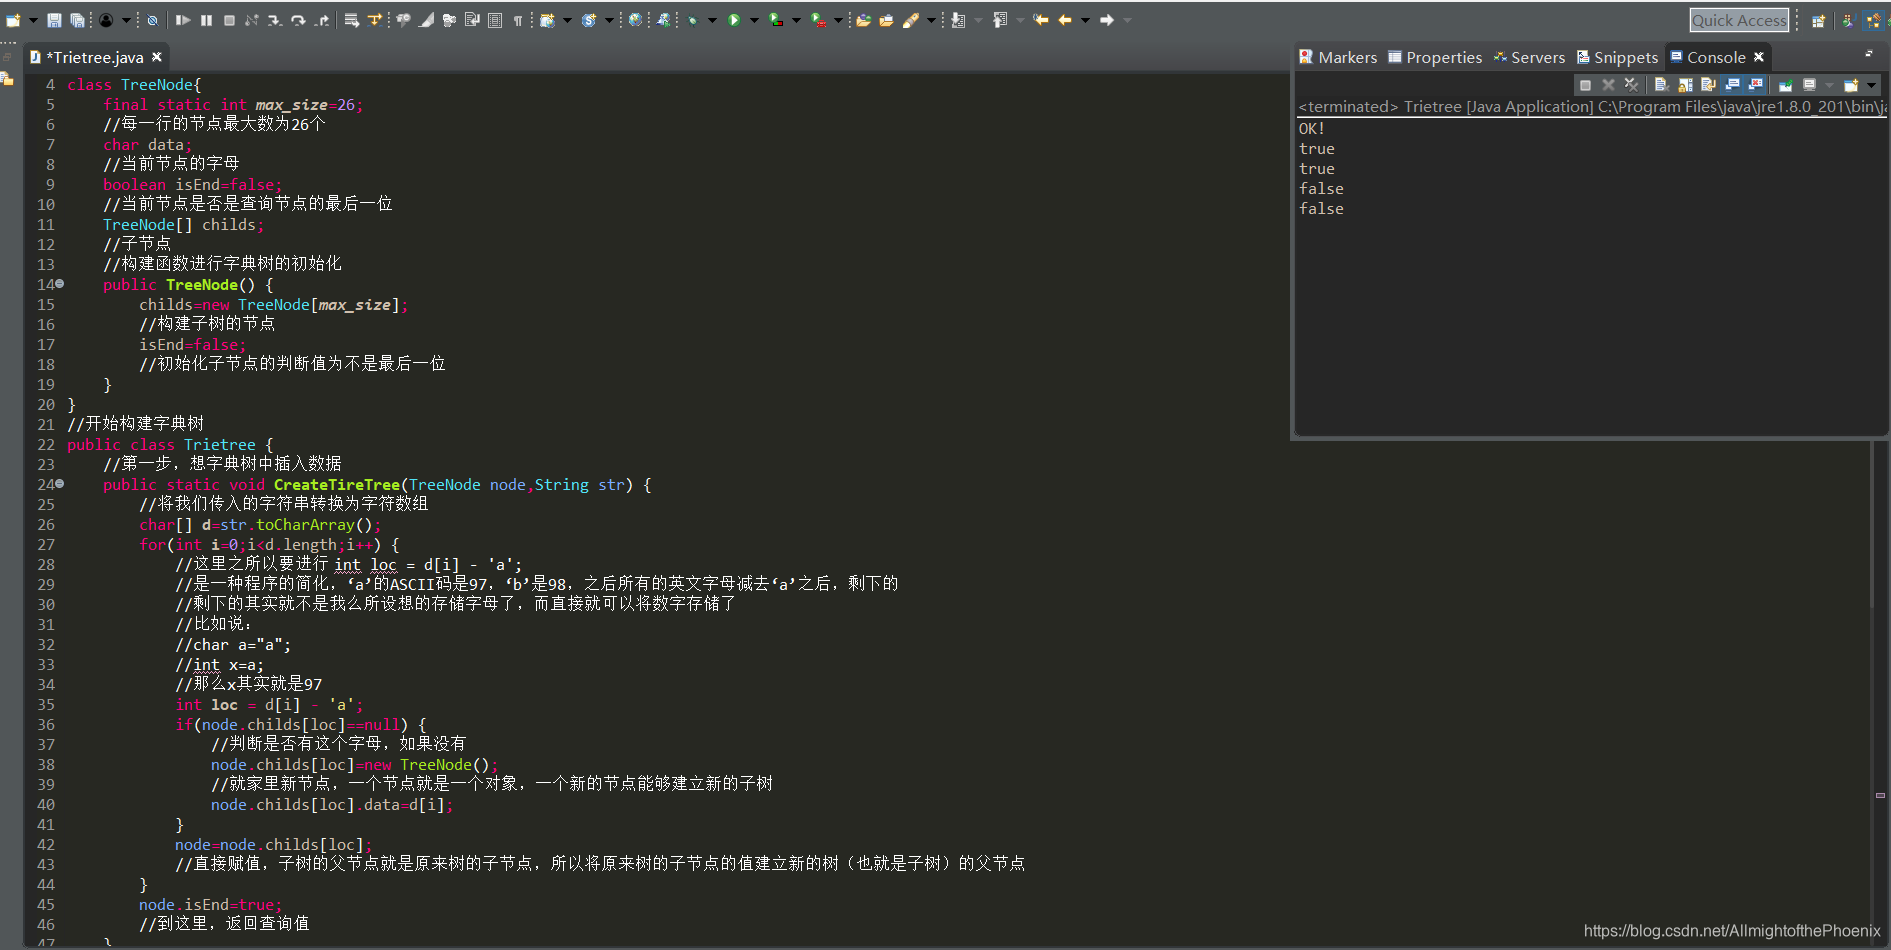Click the Last Edit Location arrow

(1040, 20)
